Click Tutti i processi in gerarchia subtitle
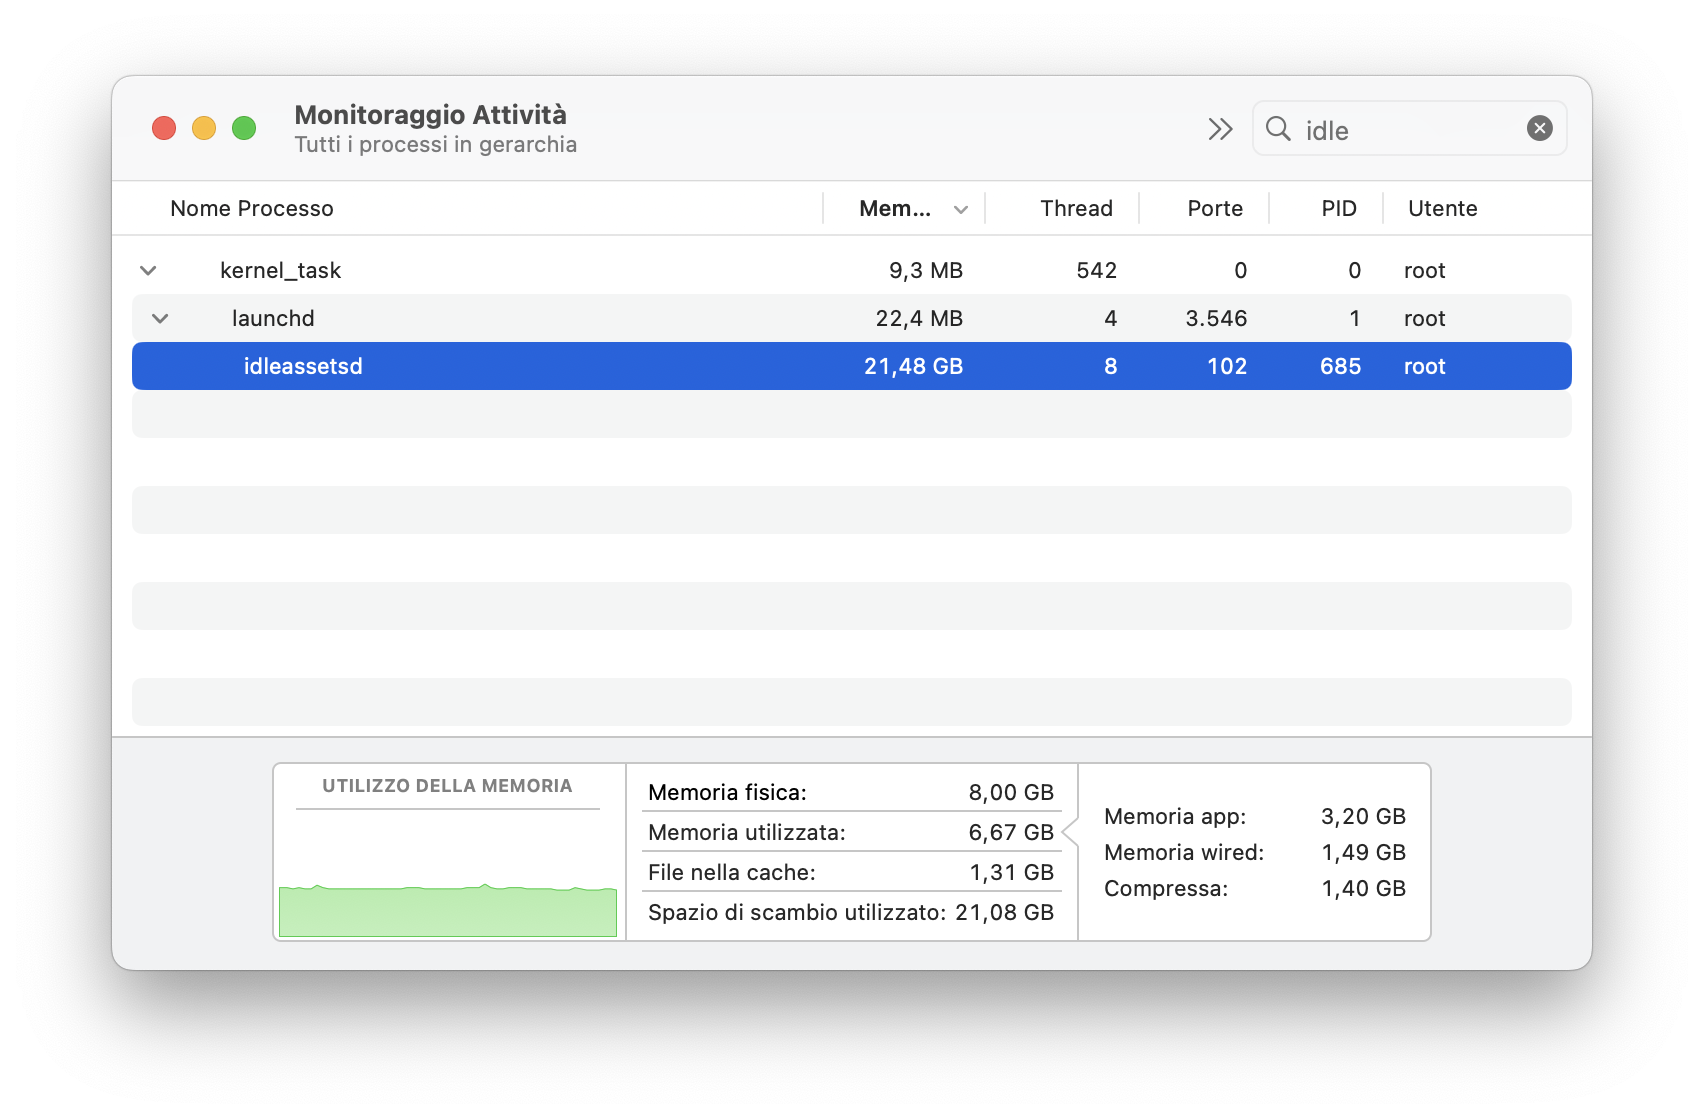1704x1118 pixels. tap(435, 144)
